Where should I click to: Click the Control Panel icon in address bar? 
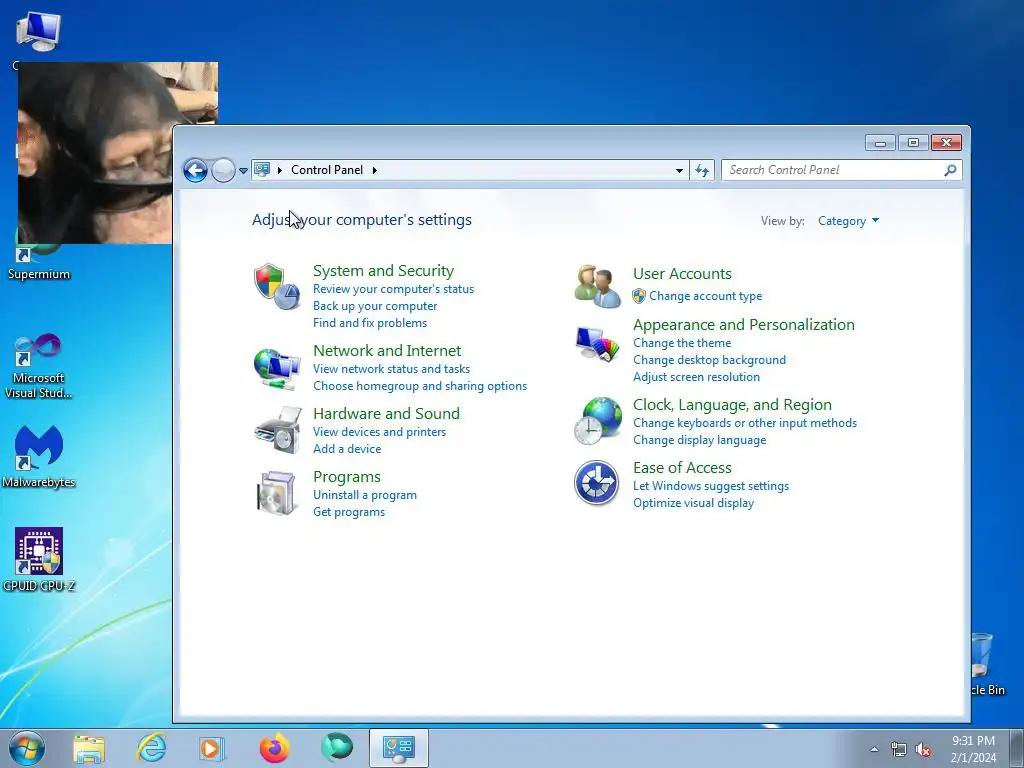click(x=262, y=170)
